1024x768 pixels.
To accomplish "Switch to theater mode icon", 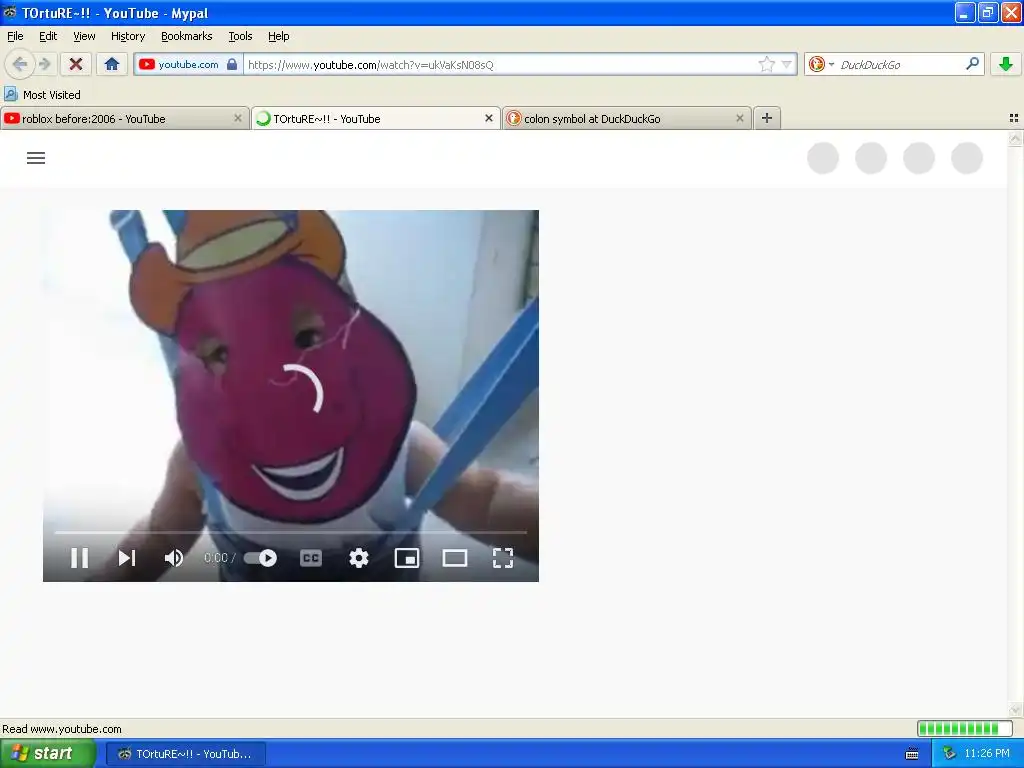I will pos(455,558).
